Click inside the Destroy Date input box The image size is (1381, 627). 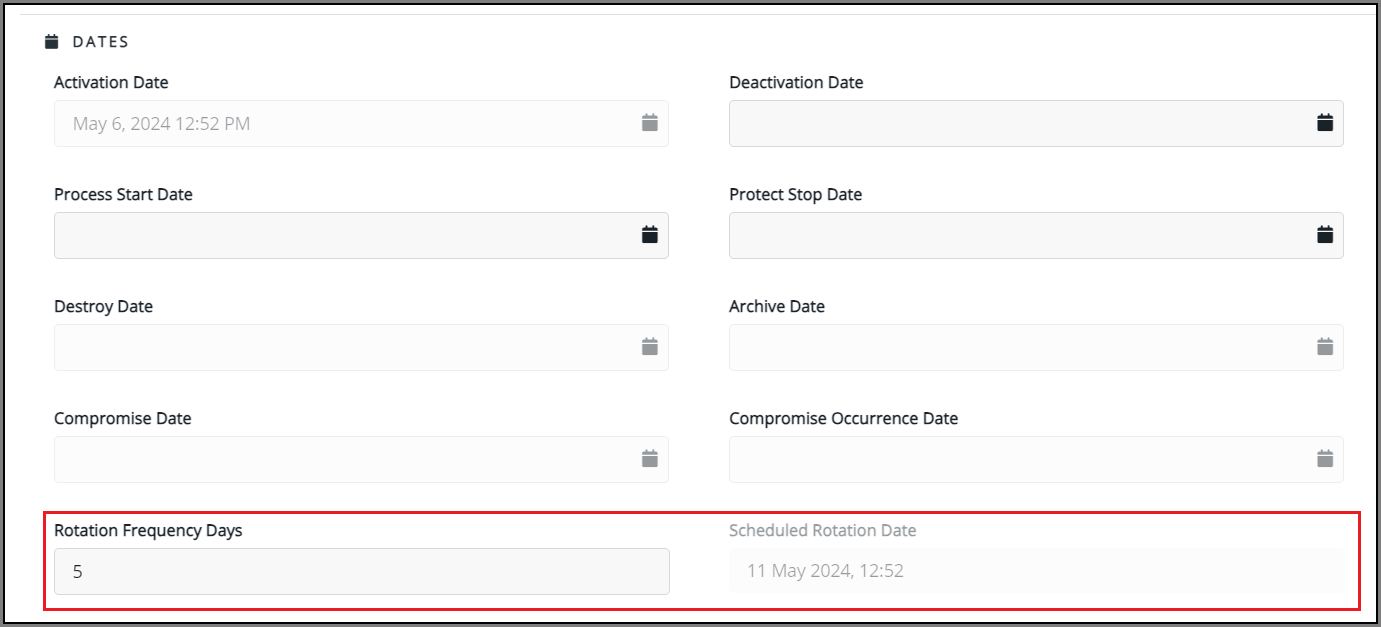(x=340, y=348)
